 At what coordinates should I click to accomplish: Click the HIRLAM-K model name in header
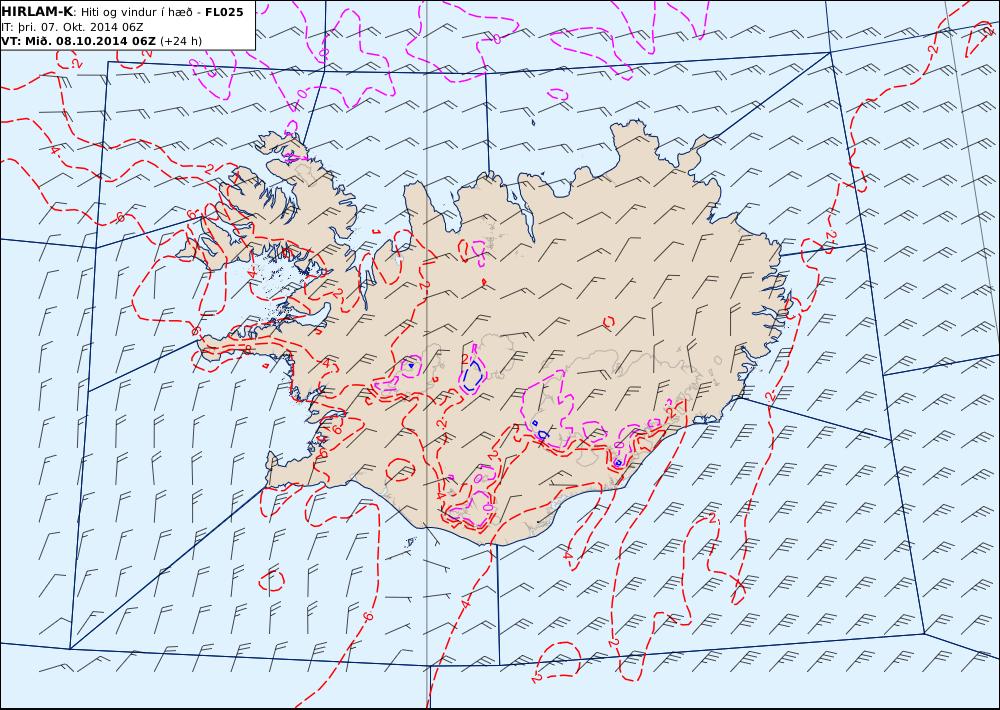37,12
